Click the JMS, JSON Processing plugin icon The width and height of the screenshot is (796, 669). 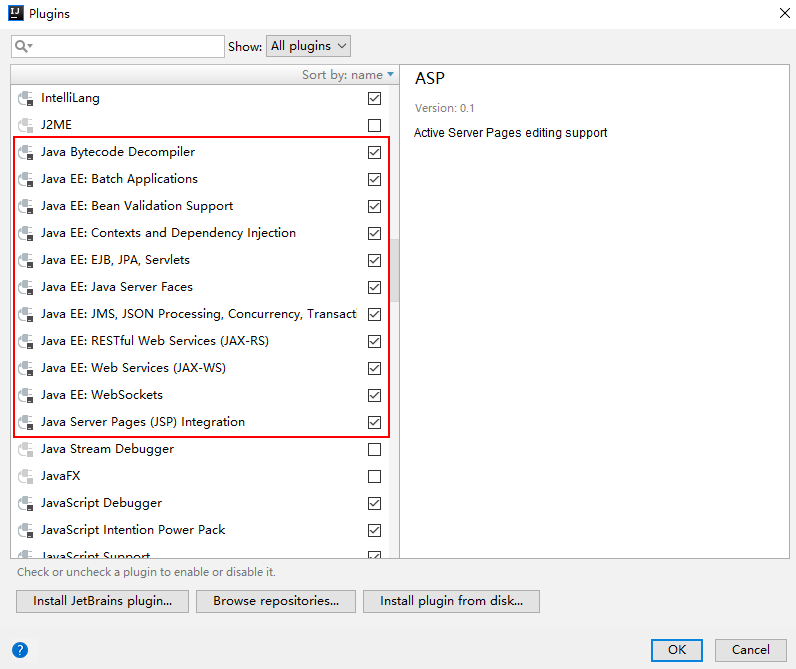tap(25, 314)
